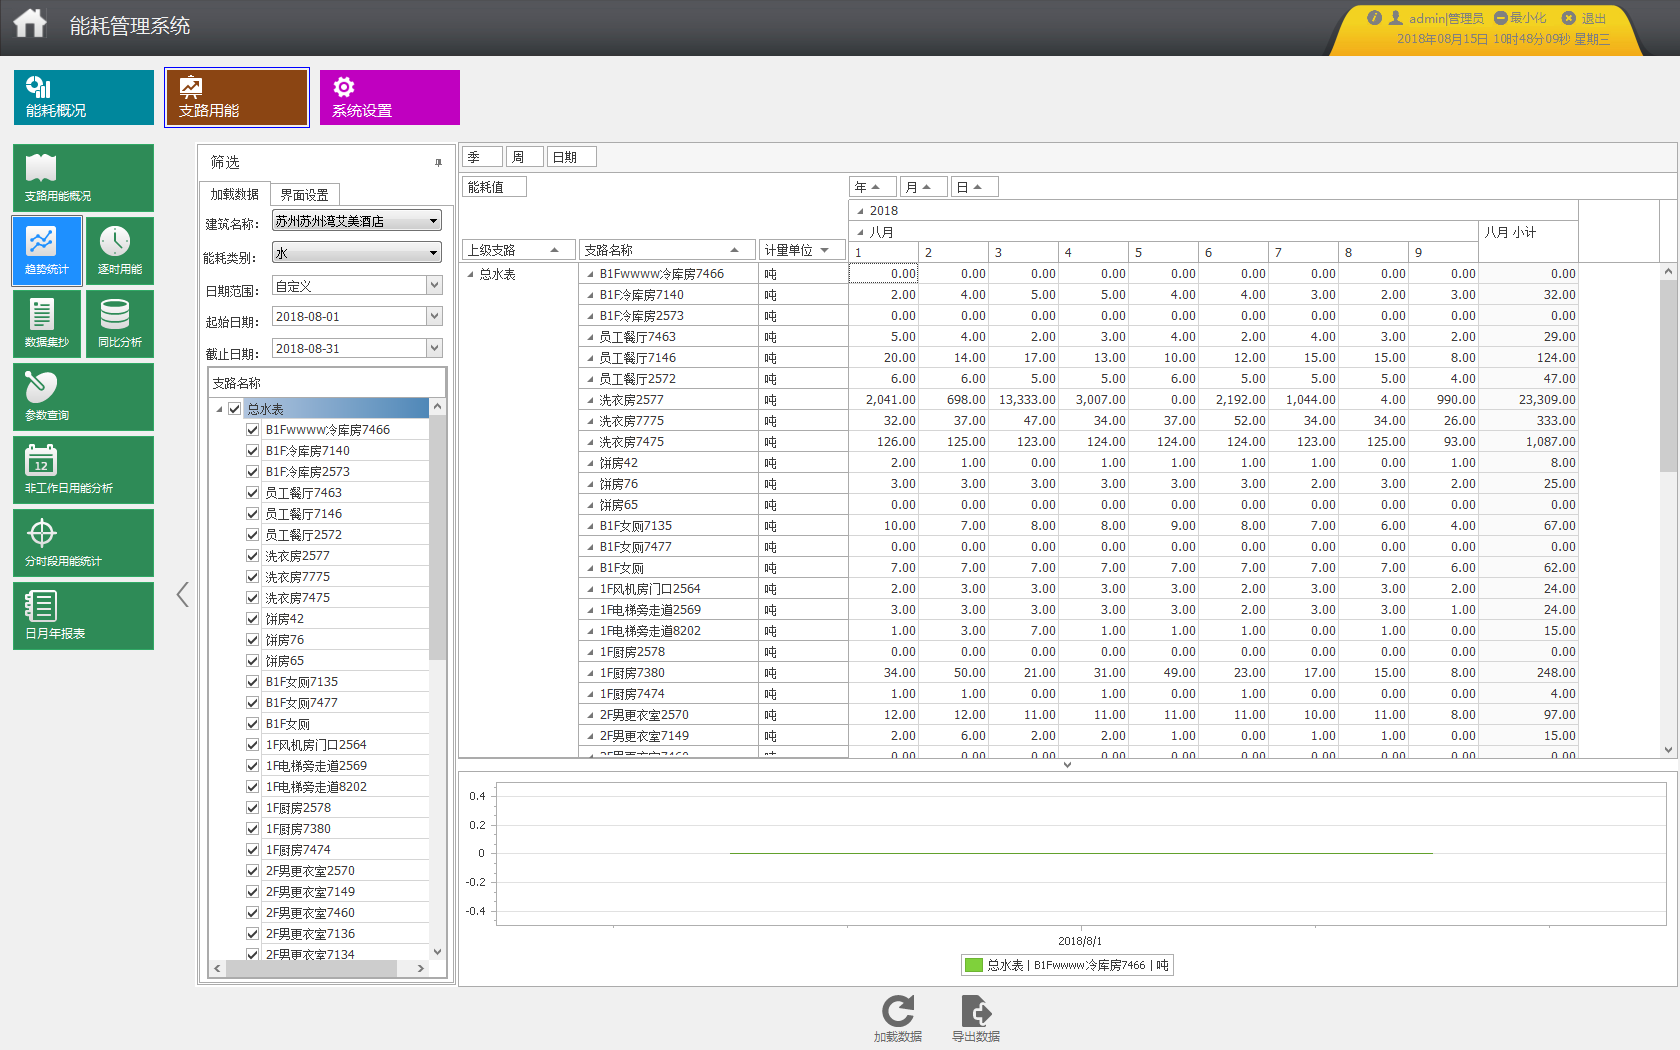1680x1050 pixels.
Task: Click the green legend swatch for 总水表
Action: tap(974, 965)
